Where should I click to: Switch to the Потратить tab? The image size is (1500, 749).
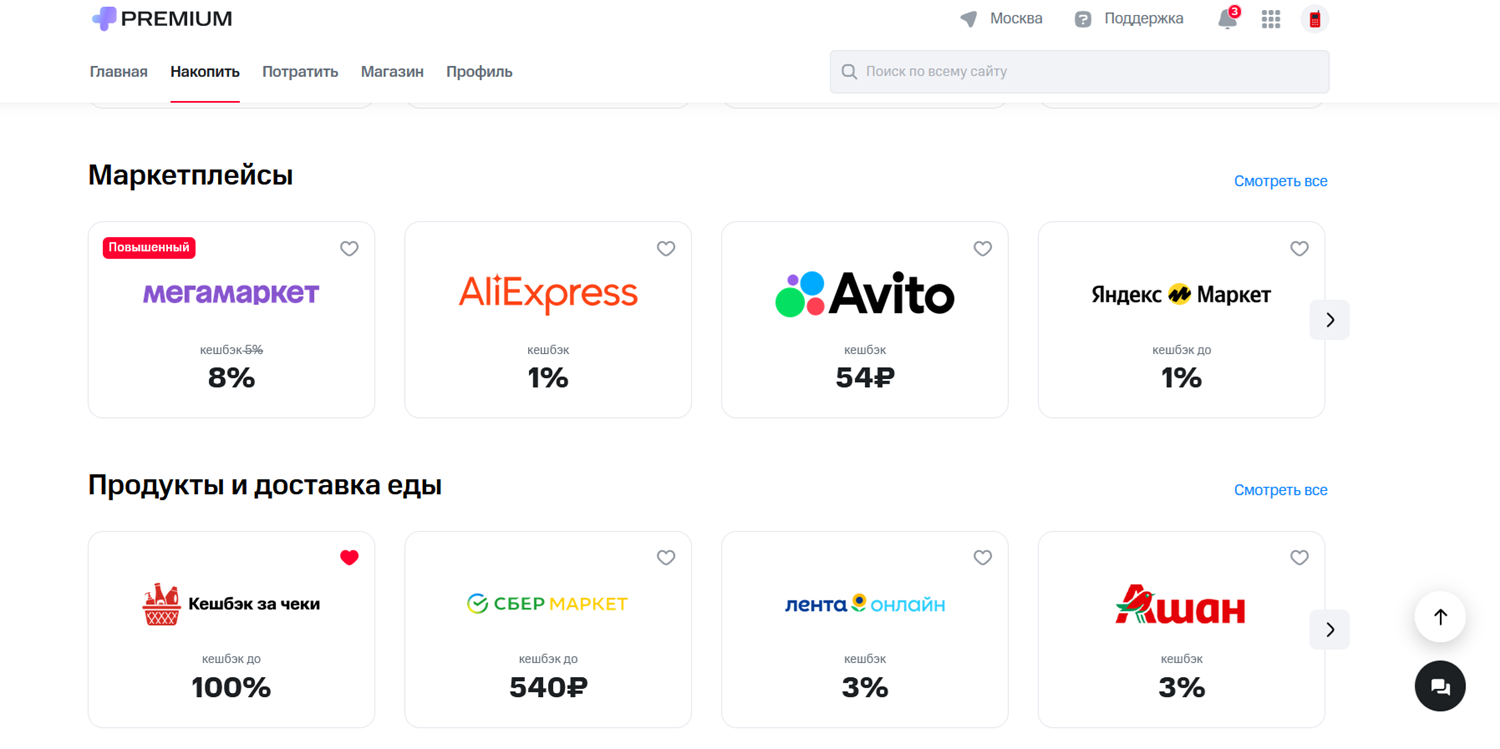point(300,72)
